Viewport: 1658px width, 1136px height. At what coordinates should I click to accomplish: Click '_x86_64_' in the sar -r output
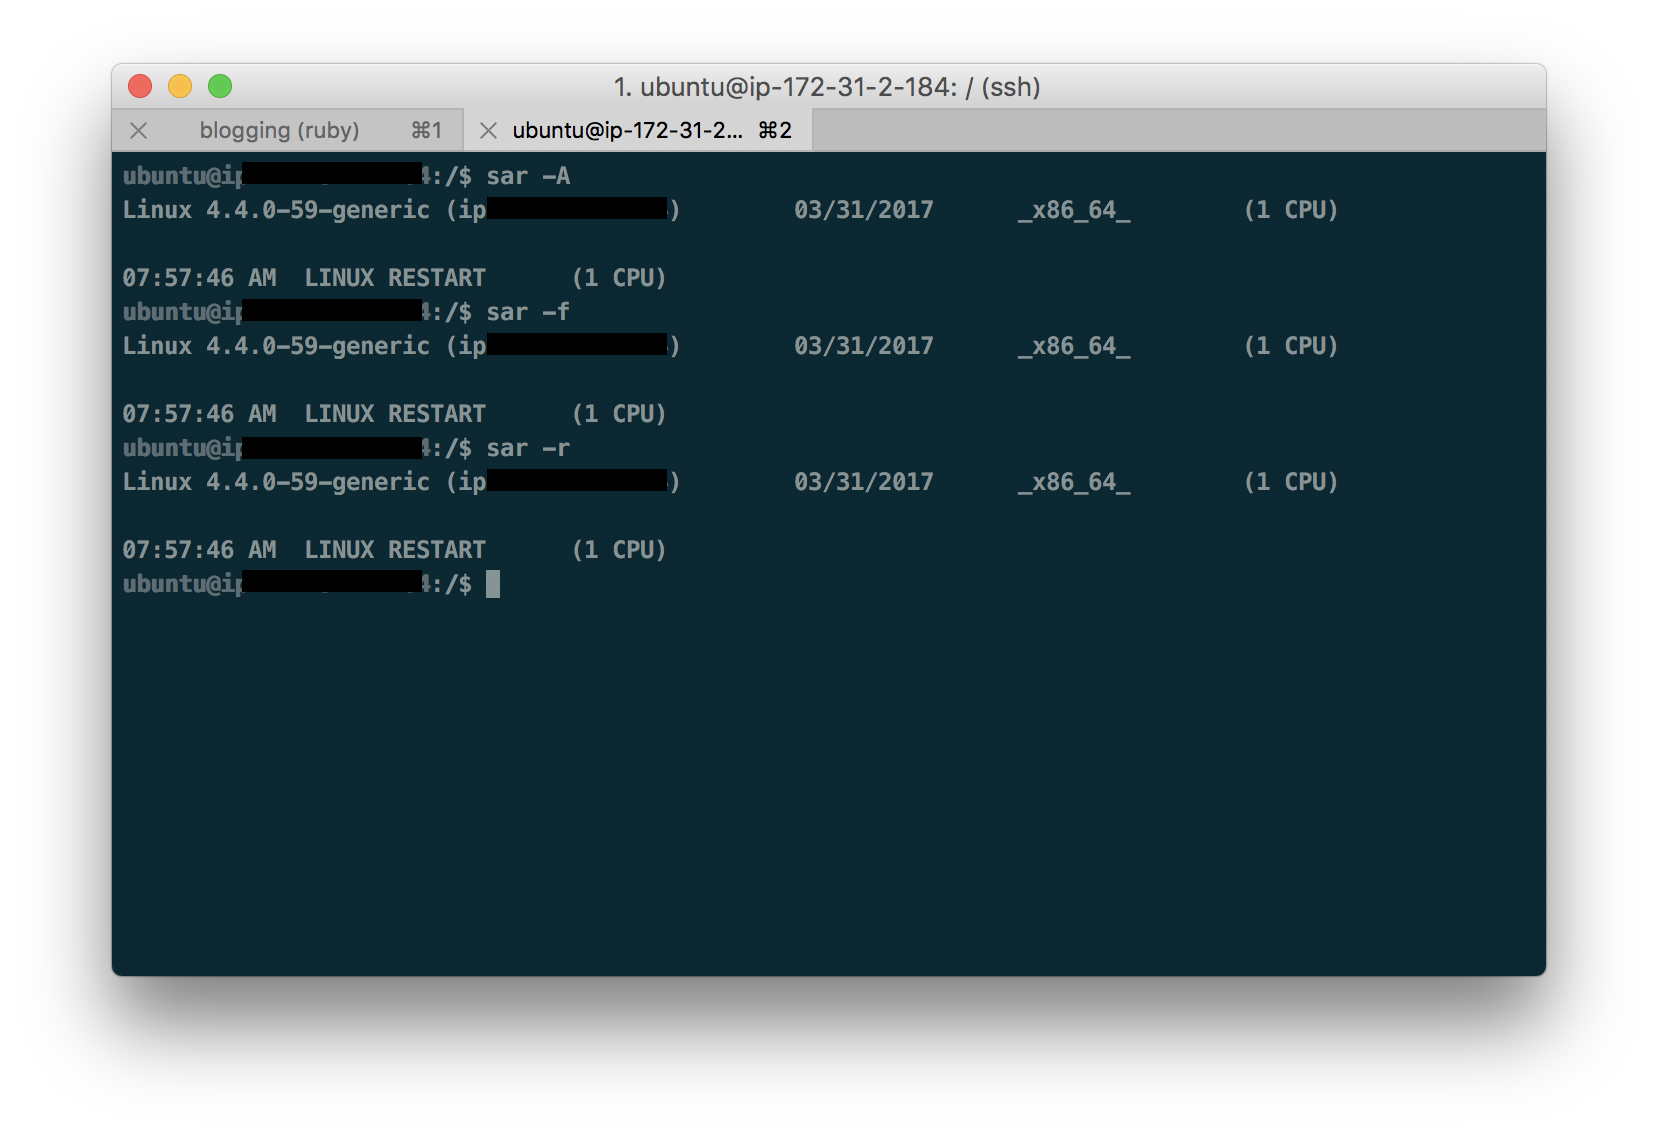1074,482
